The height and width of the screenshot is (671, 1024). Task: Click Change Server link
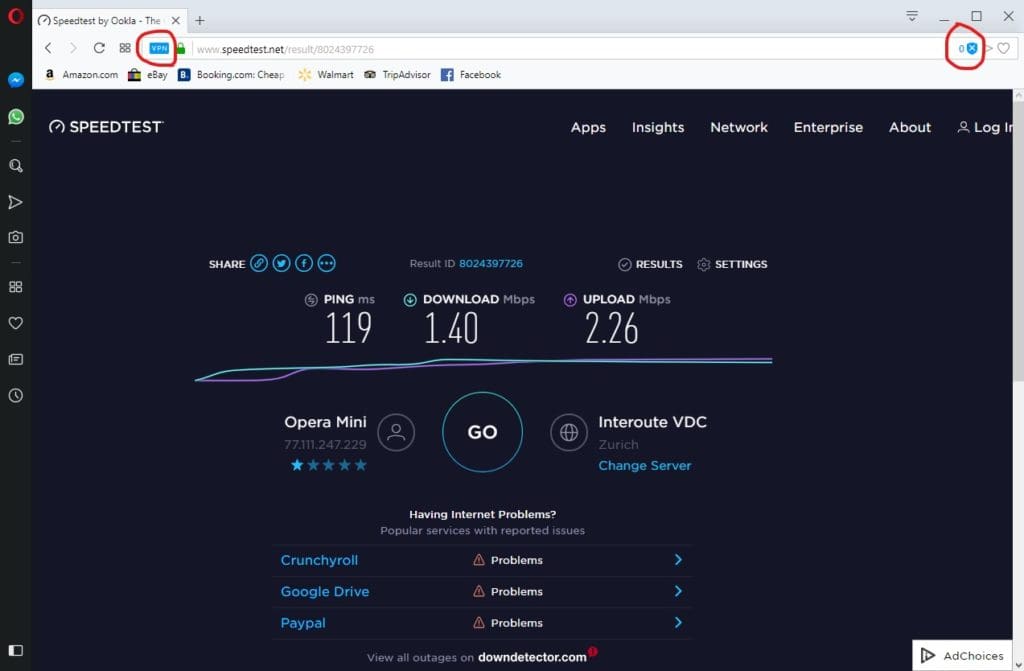(645, 465)
